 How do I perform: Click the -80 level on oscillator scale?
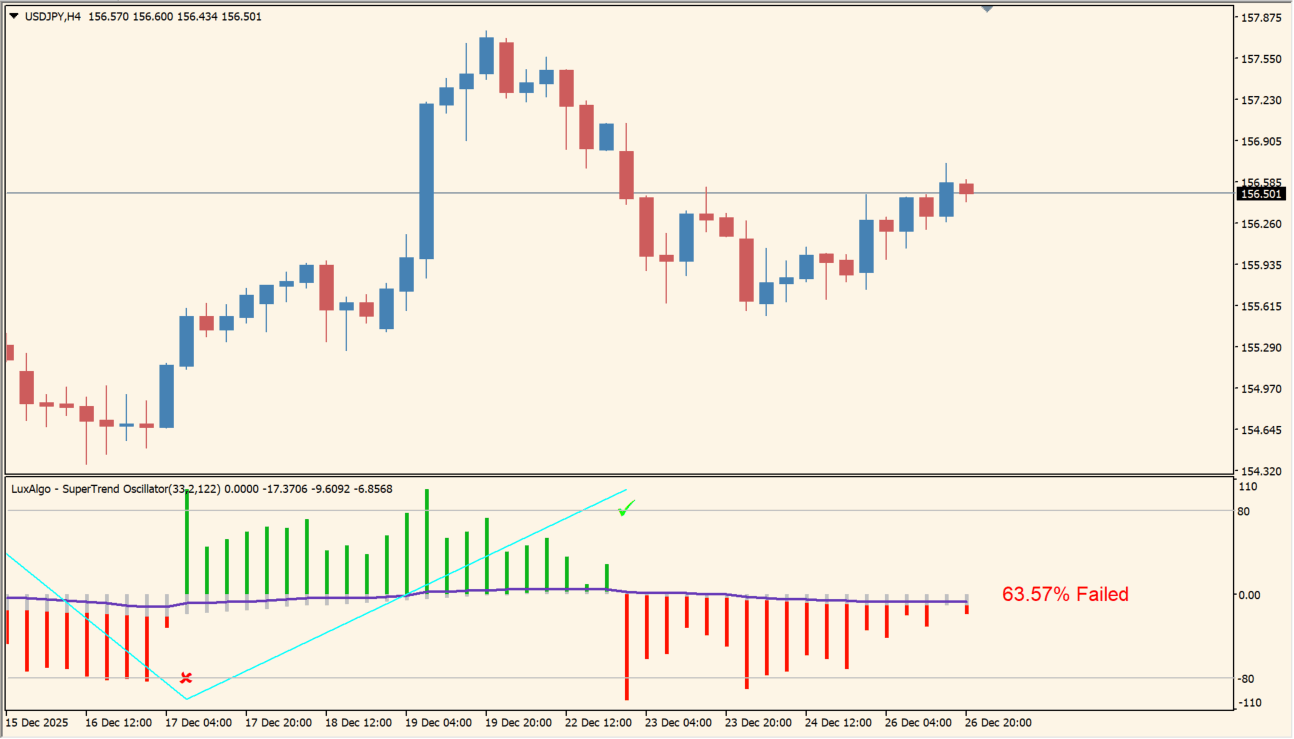click(x=1248, y=679)
